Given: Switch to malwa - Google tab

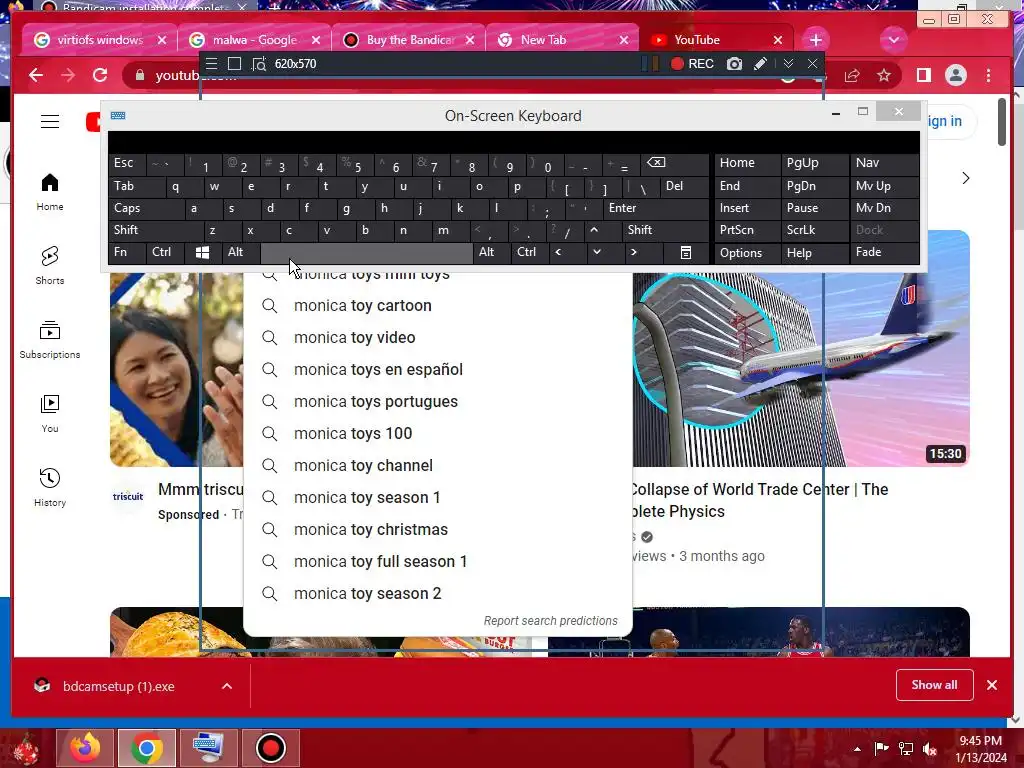Looking at the screenshot, I should coord(254,40).
